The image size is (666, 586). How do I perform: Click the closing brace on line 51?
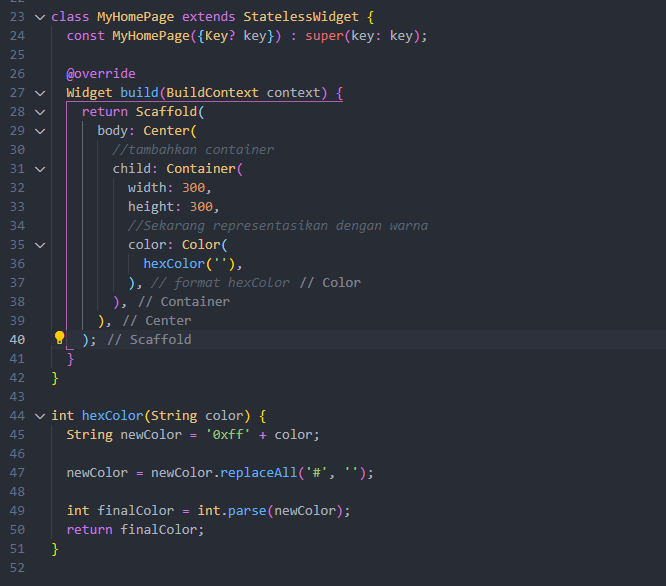point(55,549)
